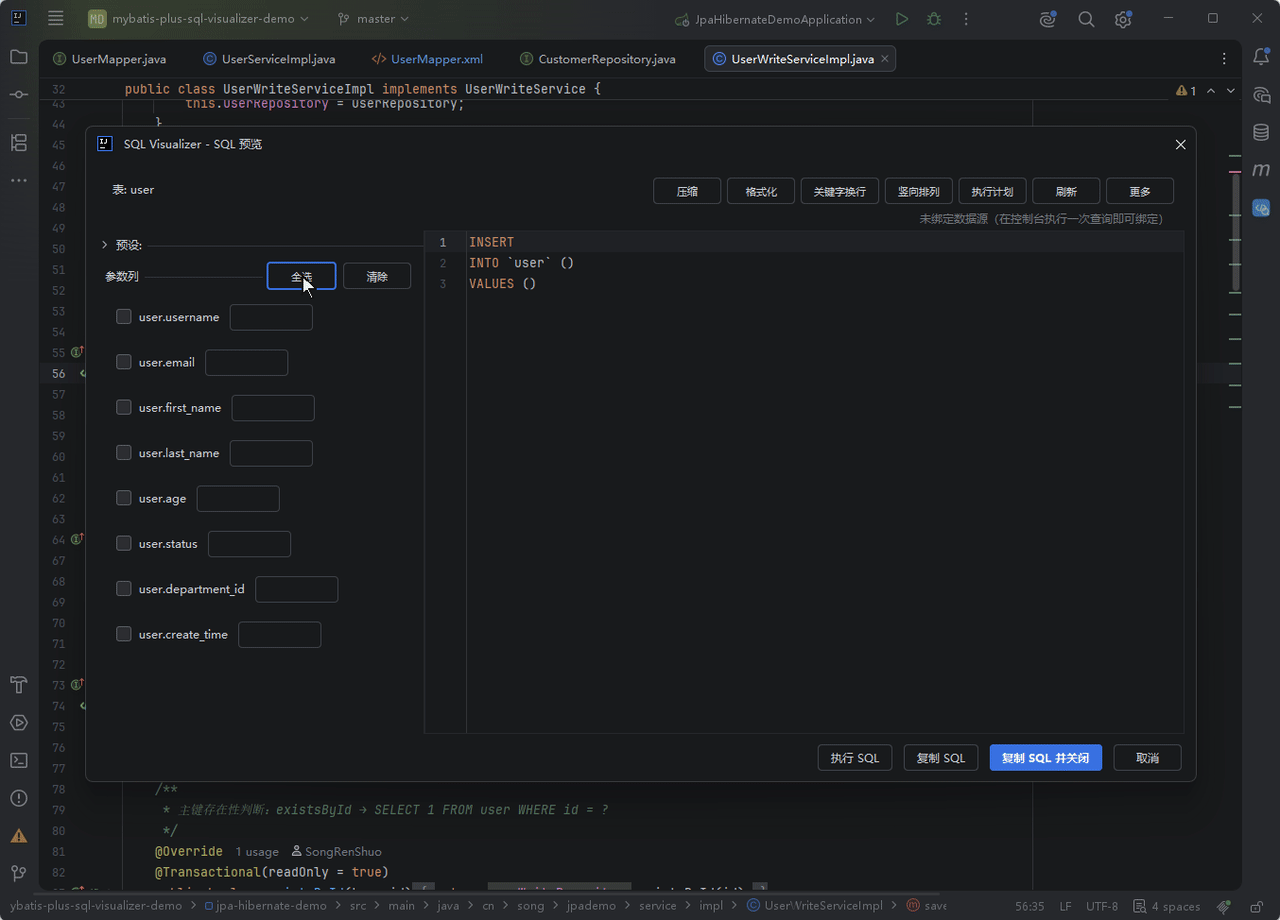
Task: Open the Git tool window icon
Action: (19, 873)
